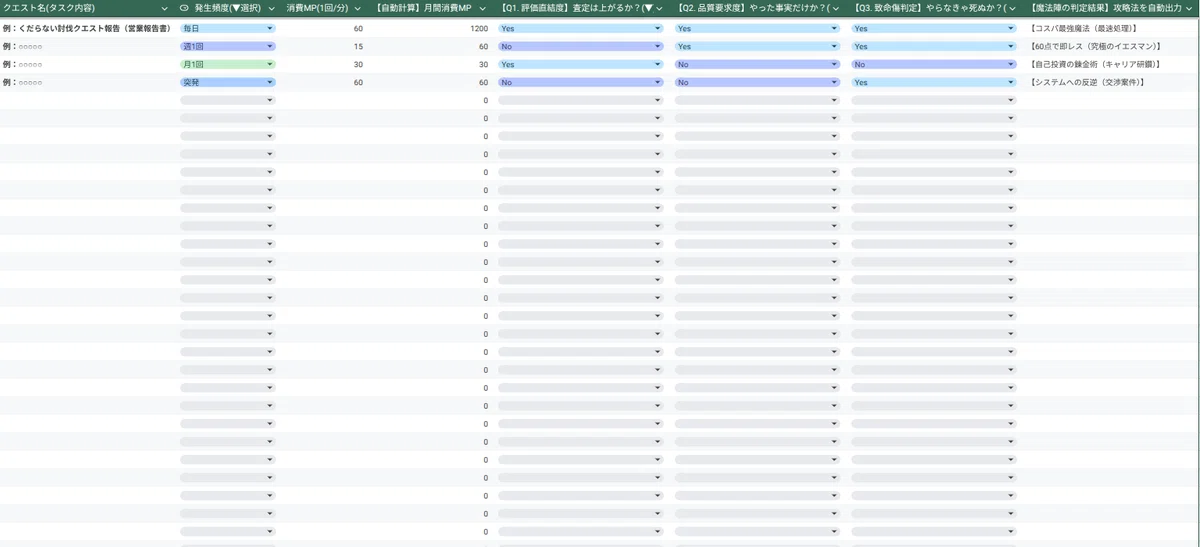1200x547 pixels.
Task: Open the クエスト名(タスク内容) column header menu arrow
Action: coord(164,9)
